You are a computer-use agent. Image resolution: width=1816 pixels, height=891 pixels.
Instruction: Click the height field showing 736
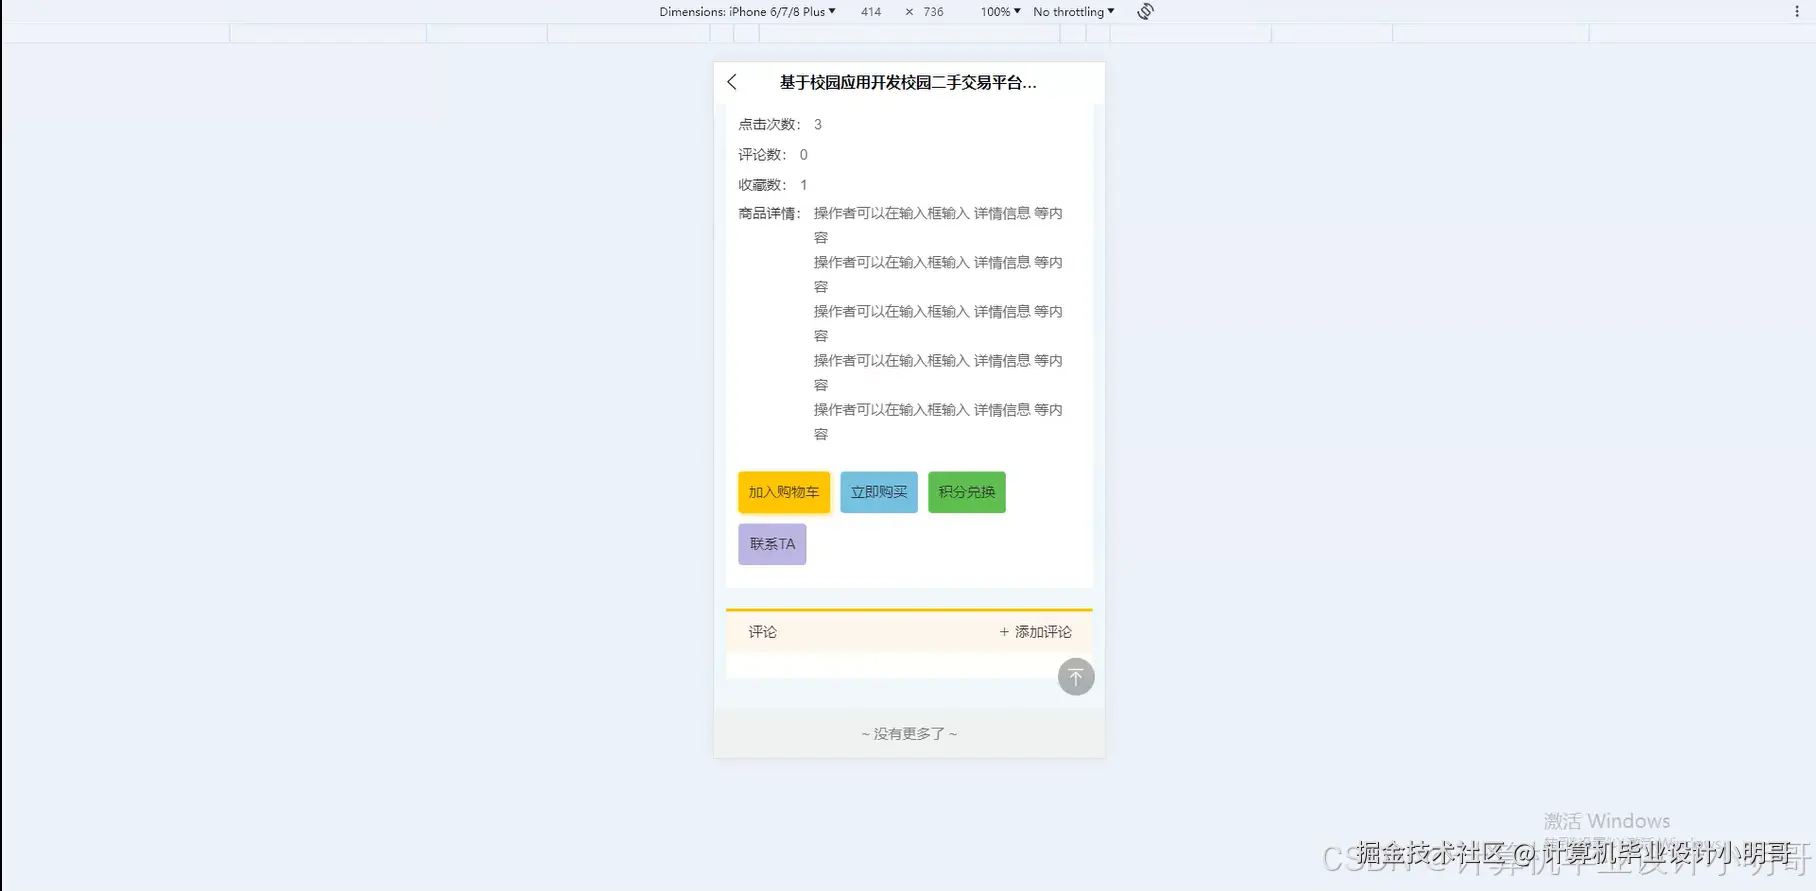tap(933, 12)
